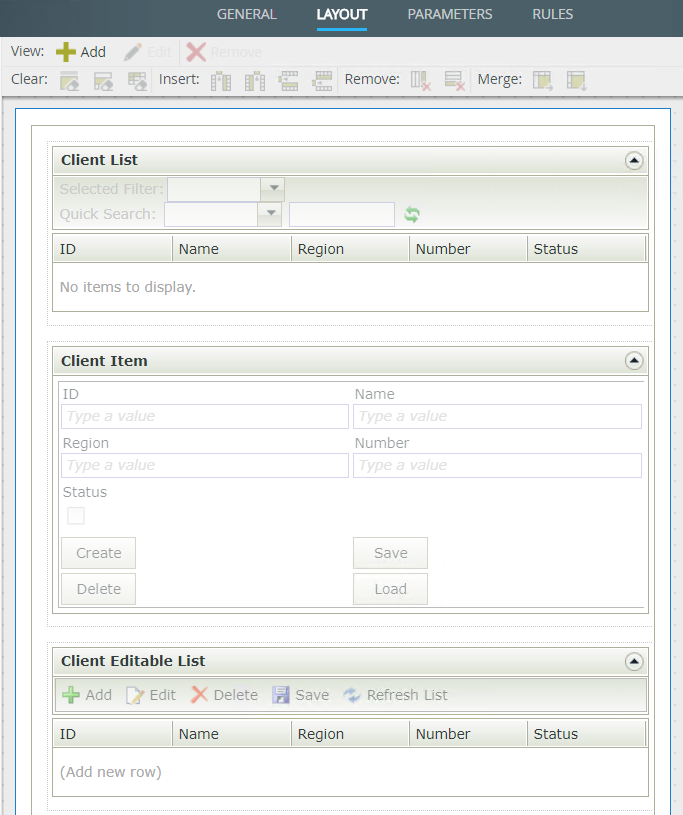683x815 pixels.
Task: Click the first icon in the Clear group
Action: (x=69, y=81)
